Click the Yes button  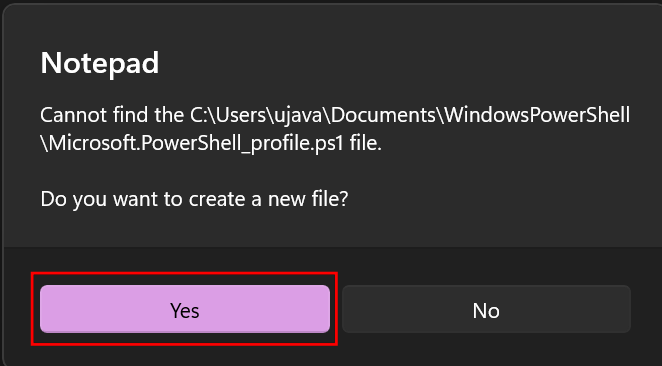point(185,309)
